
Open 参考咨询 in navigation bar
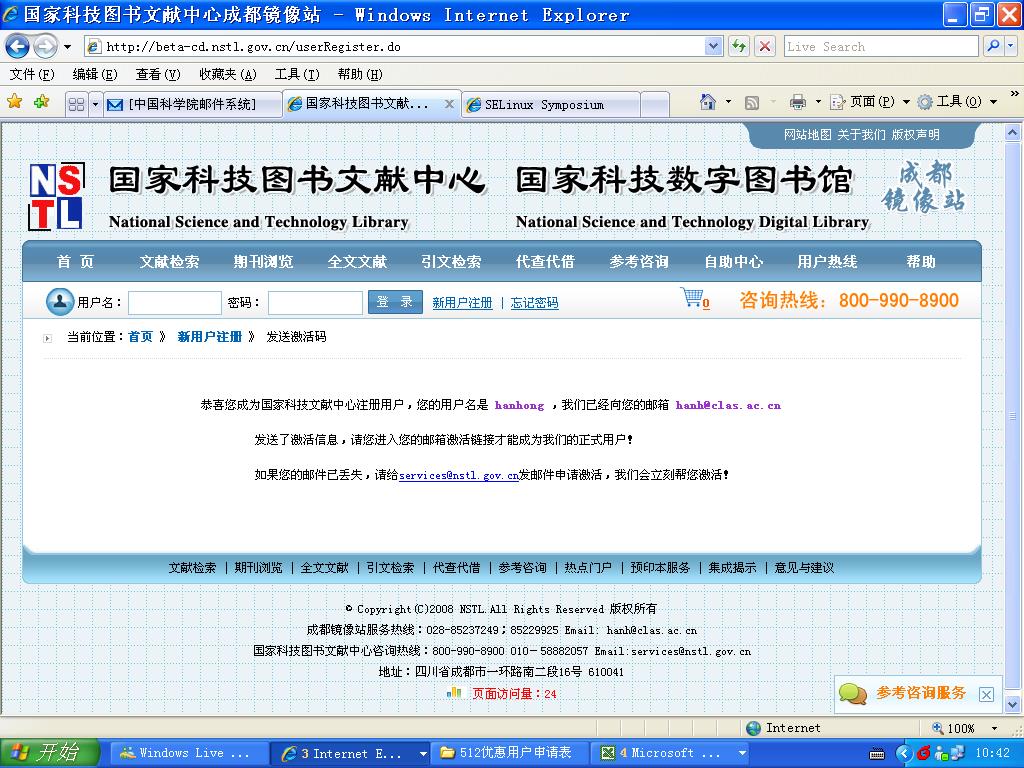(639, 262)
